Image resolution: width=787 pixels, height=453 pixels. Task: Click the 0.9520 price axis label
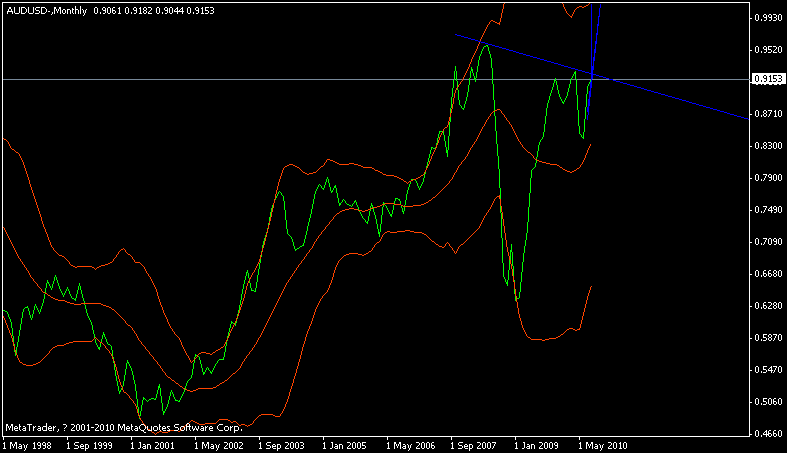click(x=768, y=50)
